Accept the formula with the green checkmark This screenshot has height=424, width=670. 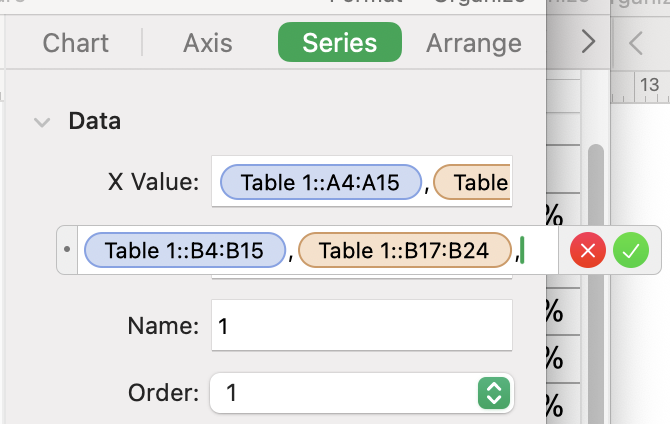631,251
